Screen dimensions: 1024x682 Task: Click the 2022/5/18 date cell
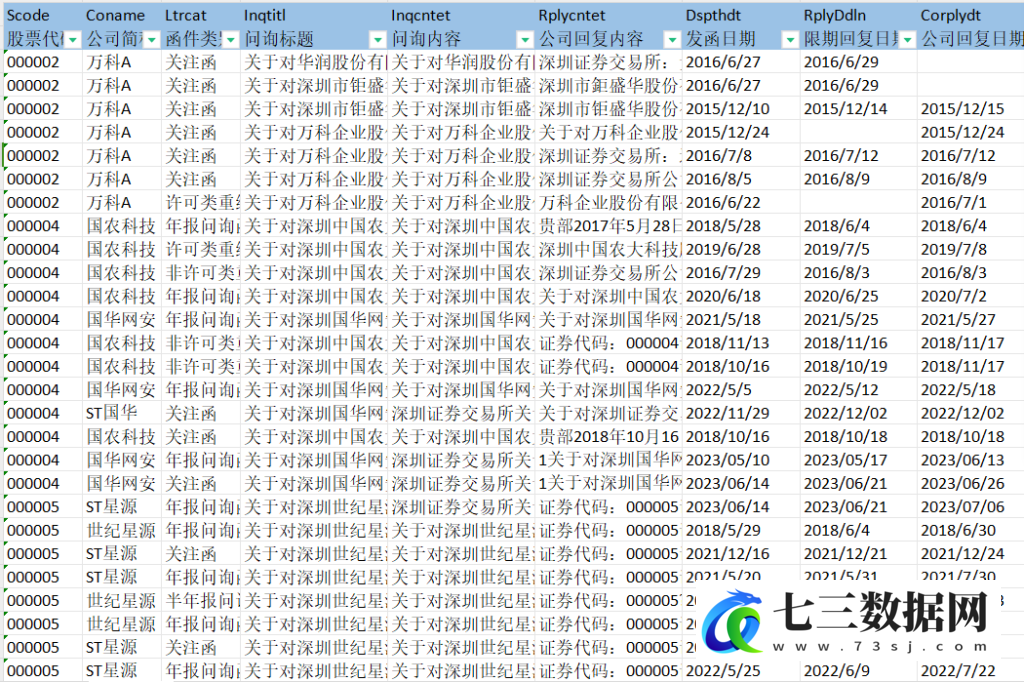[x=971, y=390]
